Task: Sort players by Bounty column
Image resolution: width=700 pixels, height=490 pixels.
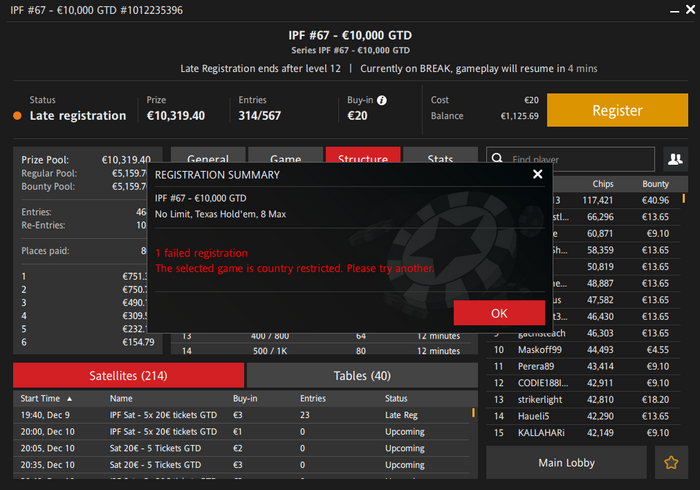Action: pyautogui.click(x=655, y=184)
